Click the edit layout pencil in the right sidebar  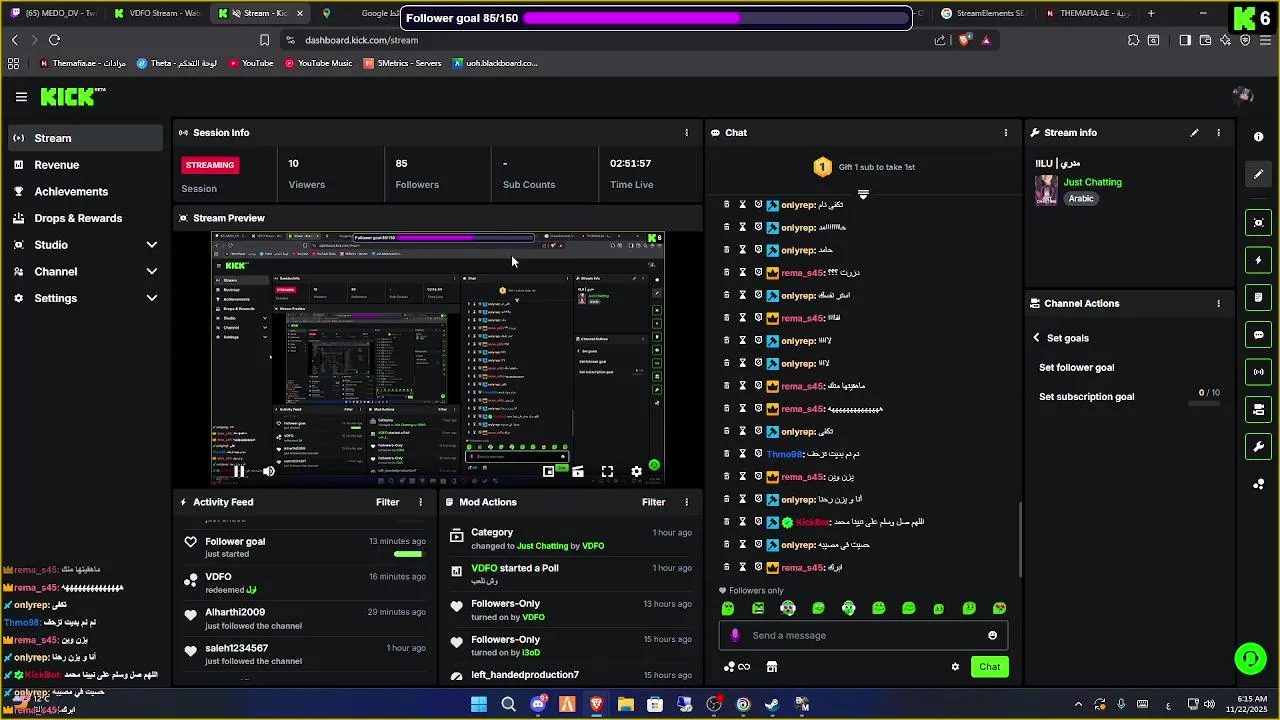[x=1258, y=174]
